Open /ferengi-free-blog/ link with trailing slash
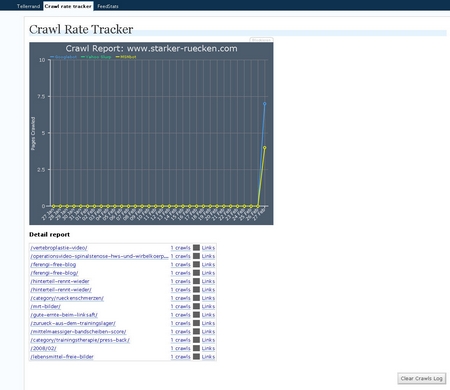Screen dimensions: 450x390 pos(54,273)
